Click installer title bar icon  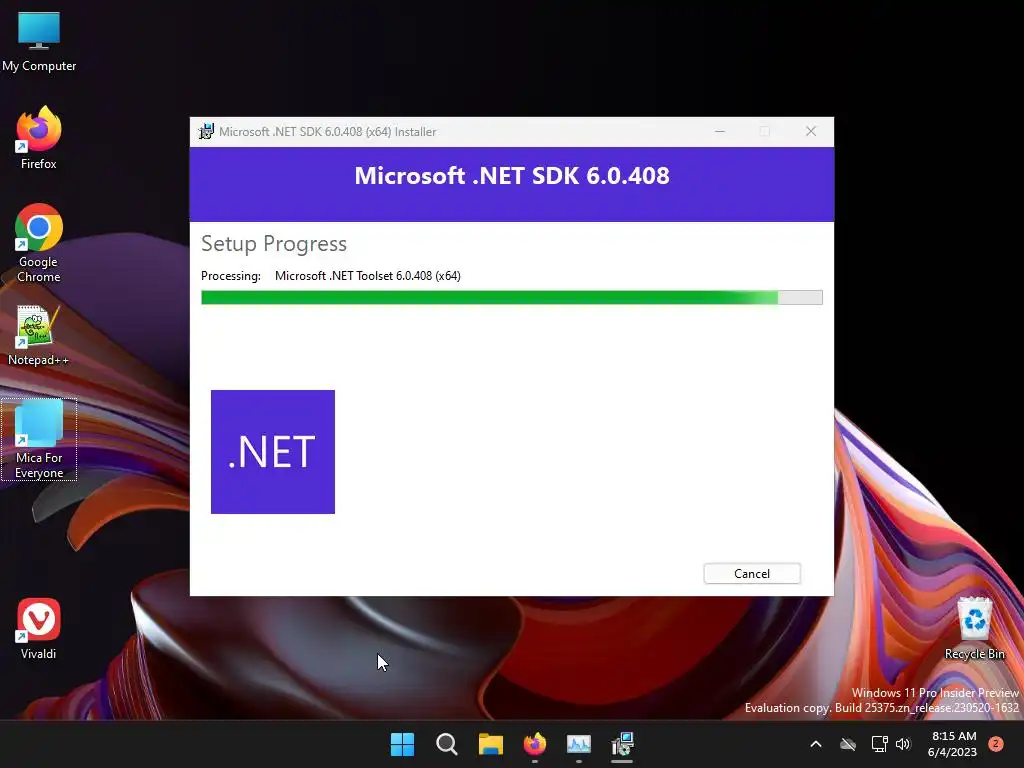pyautogui.click(x=206, y=131)
